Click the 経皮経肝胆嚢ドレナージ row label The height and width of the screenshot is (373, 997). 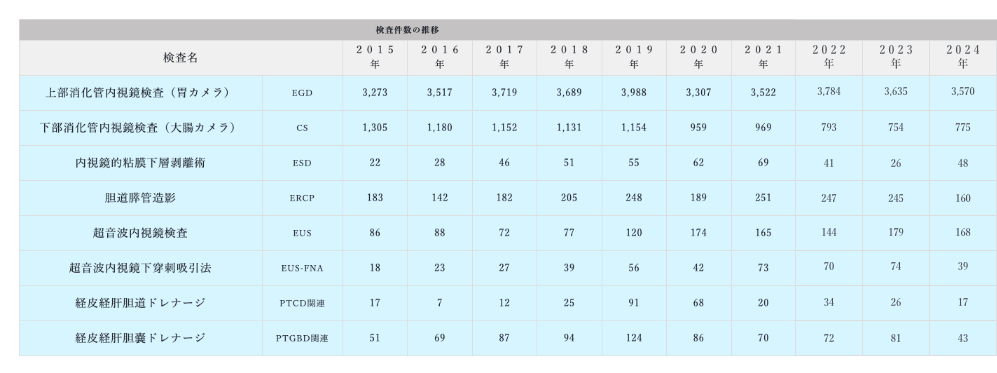[140, 338]
